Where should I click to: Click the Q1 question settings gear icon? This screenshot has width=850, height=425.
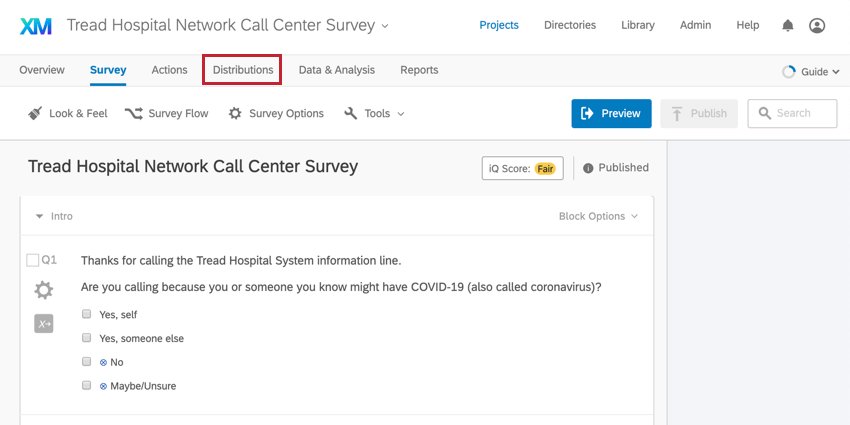coord(44,291)
